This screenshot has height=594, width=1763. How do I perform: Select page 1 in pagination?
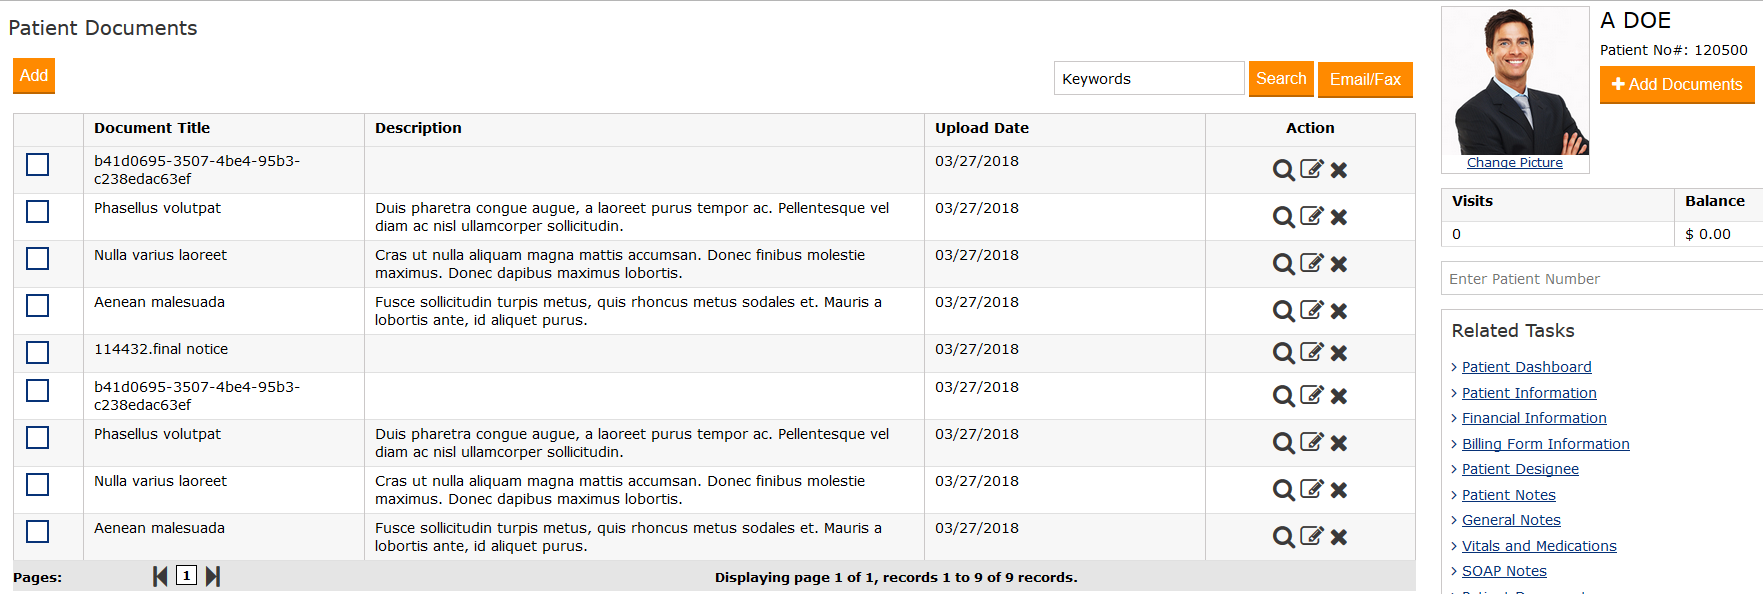tap(186, 576)
